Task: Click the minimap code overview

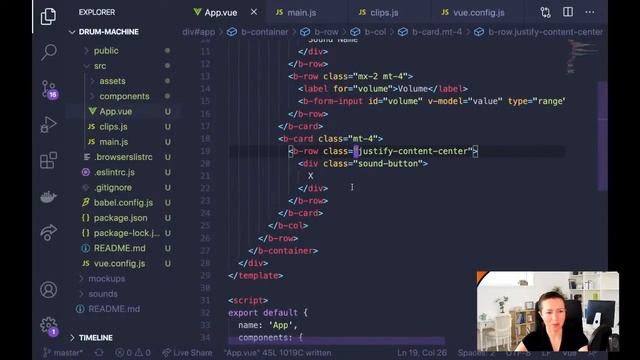Action: point(582,56)
